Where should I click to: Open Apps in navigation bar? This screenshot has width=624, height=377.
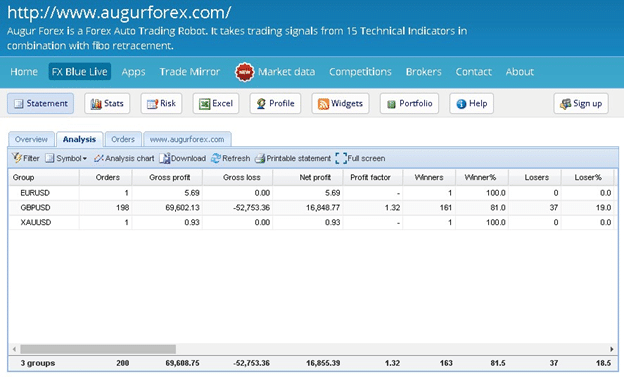(133, 72)
